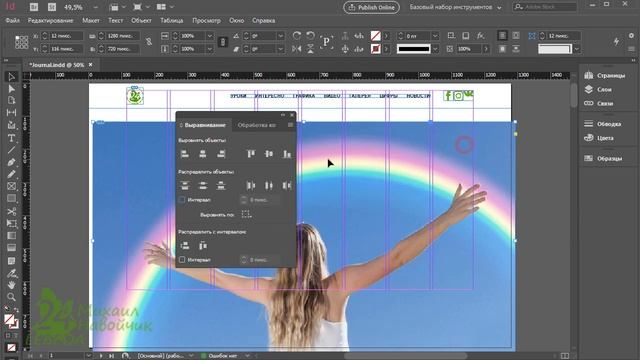
Task: Align horizontal centers icon in align panel
Action: (x=202, y=154)
